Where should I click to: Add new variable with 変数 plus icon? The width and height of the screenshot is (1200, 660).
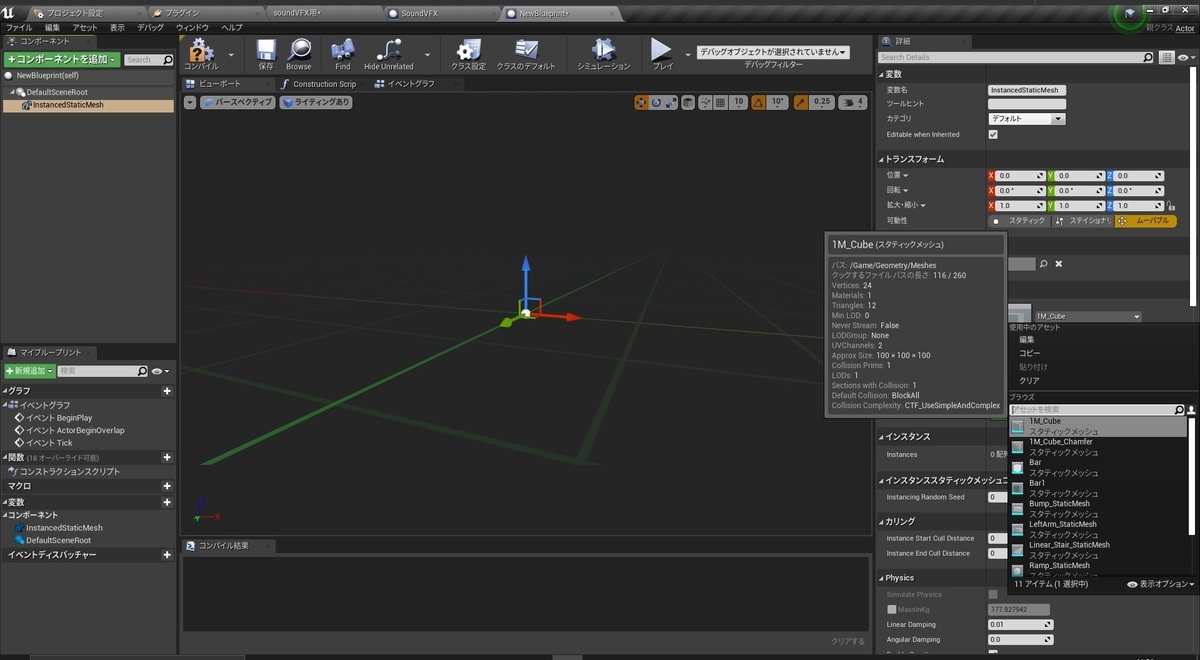(x=167, y=502)
